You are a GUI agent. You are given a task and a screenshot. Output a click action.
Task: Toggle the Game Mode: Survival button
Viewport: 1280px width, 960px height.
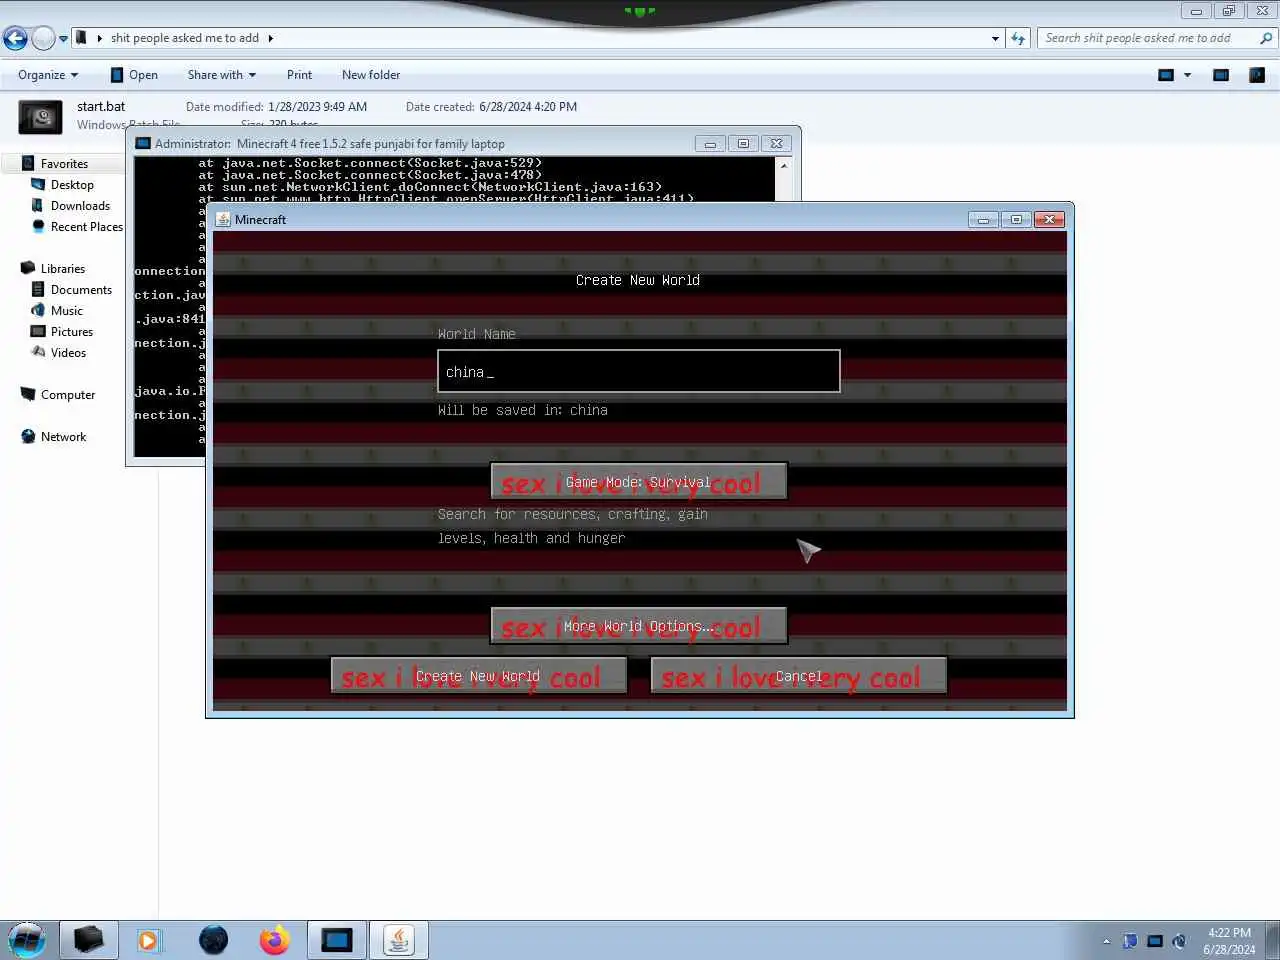coord(639,481)
